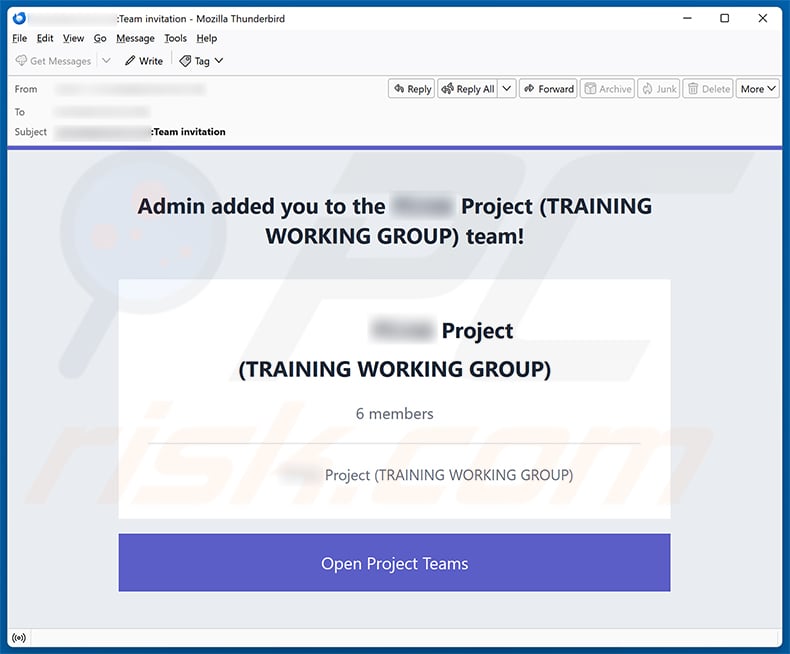Write a new message
This screenshot has height=654, width=790.
(144, 61)
